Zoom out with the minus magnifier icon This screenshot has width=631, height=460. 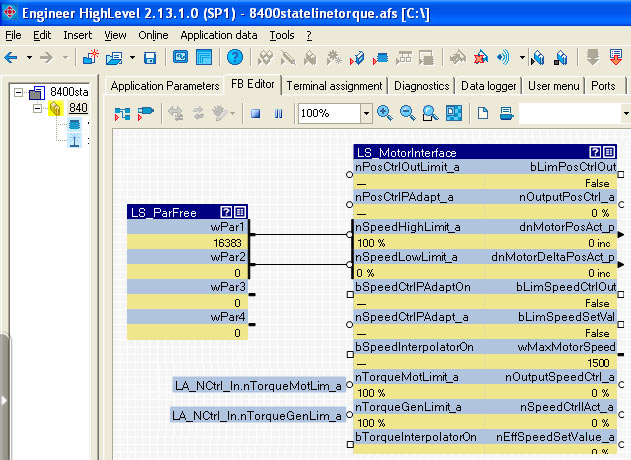[408, 113]
